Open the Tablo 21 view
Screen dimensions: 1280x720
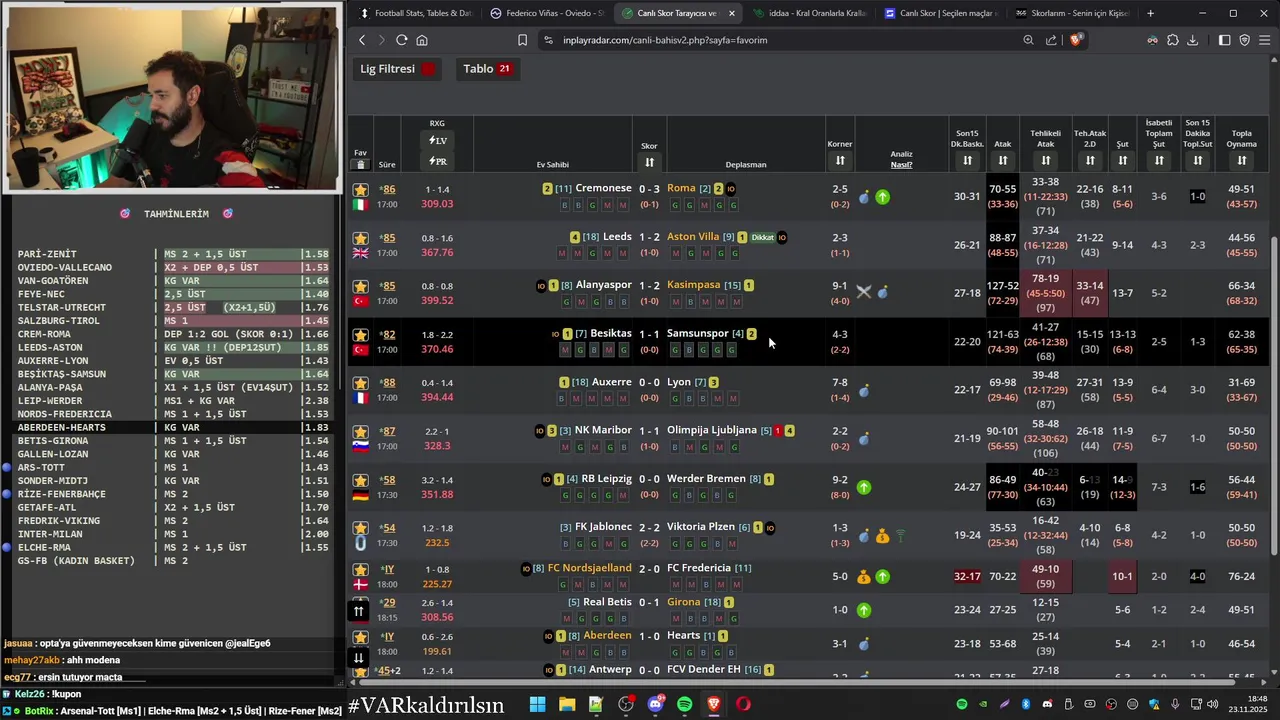(487, 69)
